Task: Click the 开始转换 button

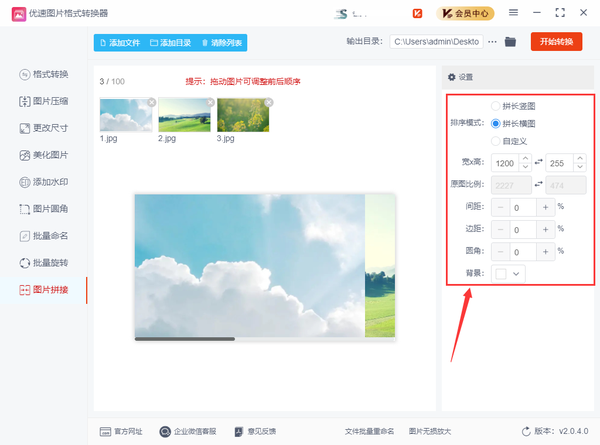Action: point(556,42)
